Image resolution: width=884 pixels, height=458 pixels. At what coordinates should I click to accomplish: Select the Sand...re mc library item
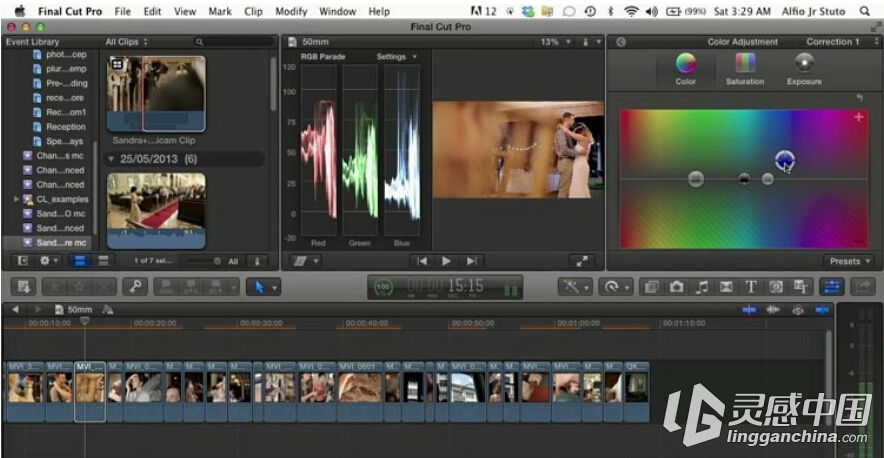coord(48,243)
